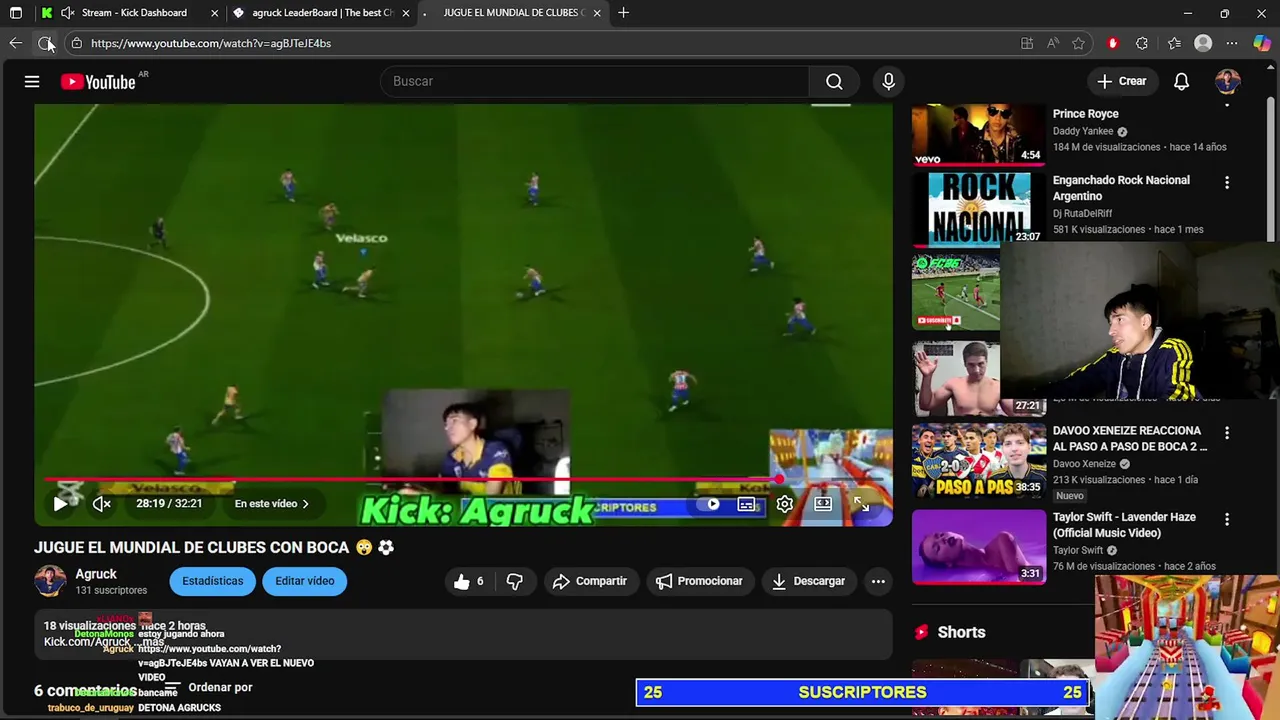Expand the 'En este video' chapters

coord(272,504)
